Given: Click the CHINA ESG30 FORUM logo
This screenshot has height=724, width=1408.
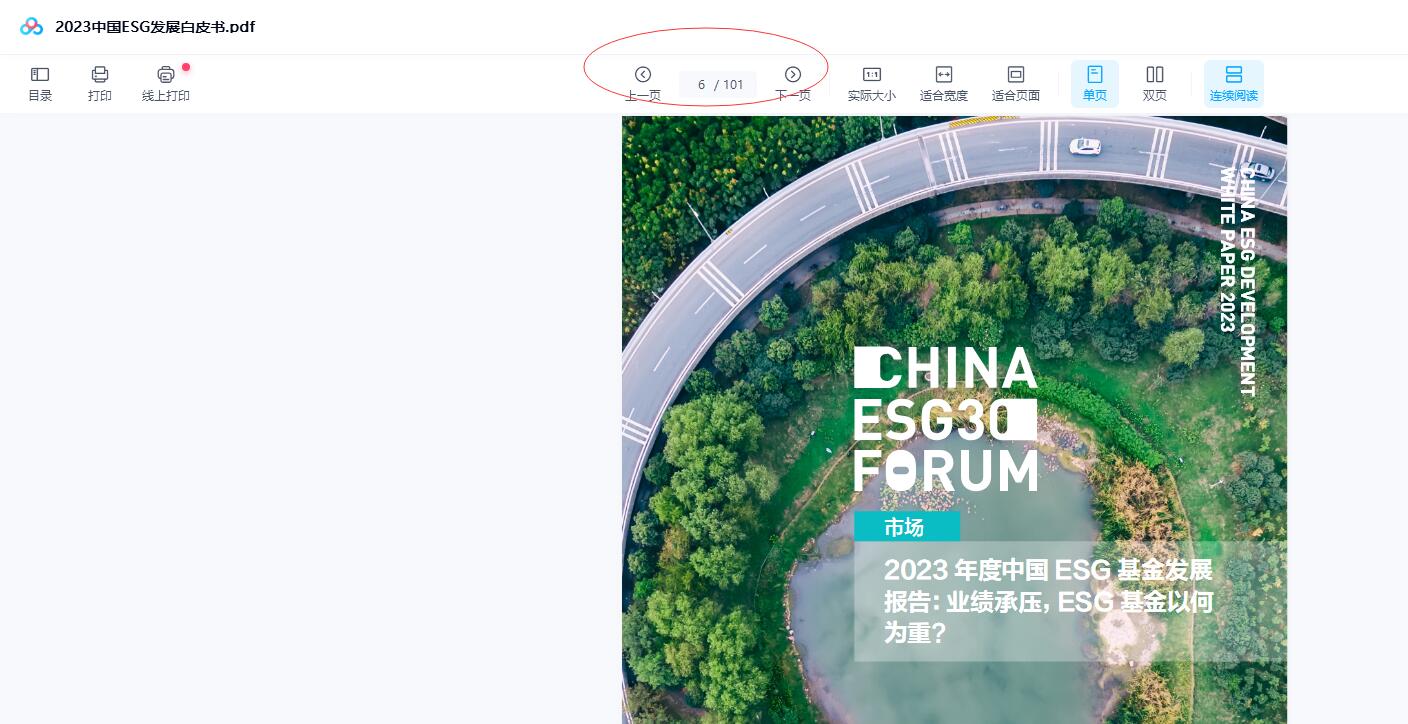Looking at the screenshot, I should click(945, 419).
